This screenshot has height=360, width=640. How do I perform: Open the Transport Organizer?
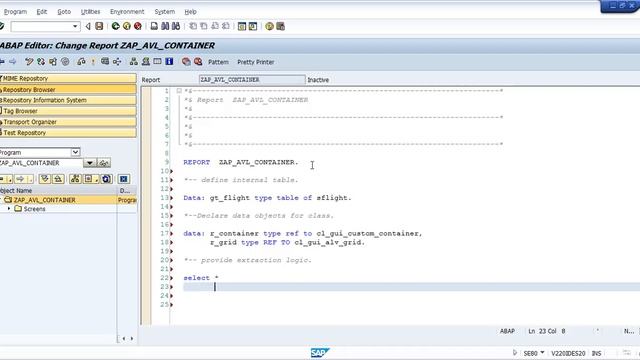[68, 122]
